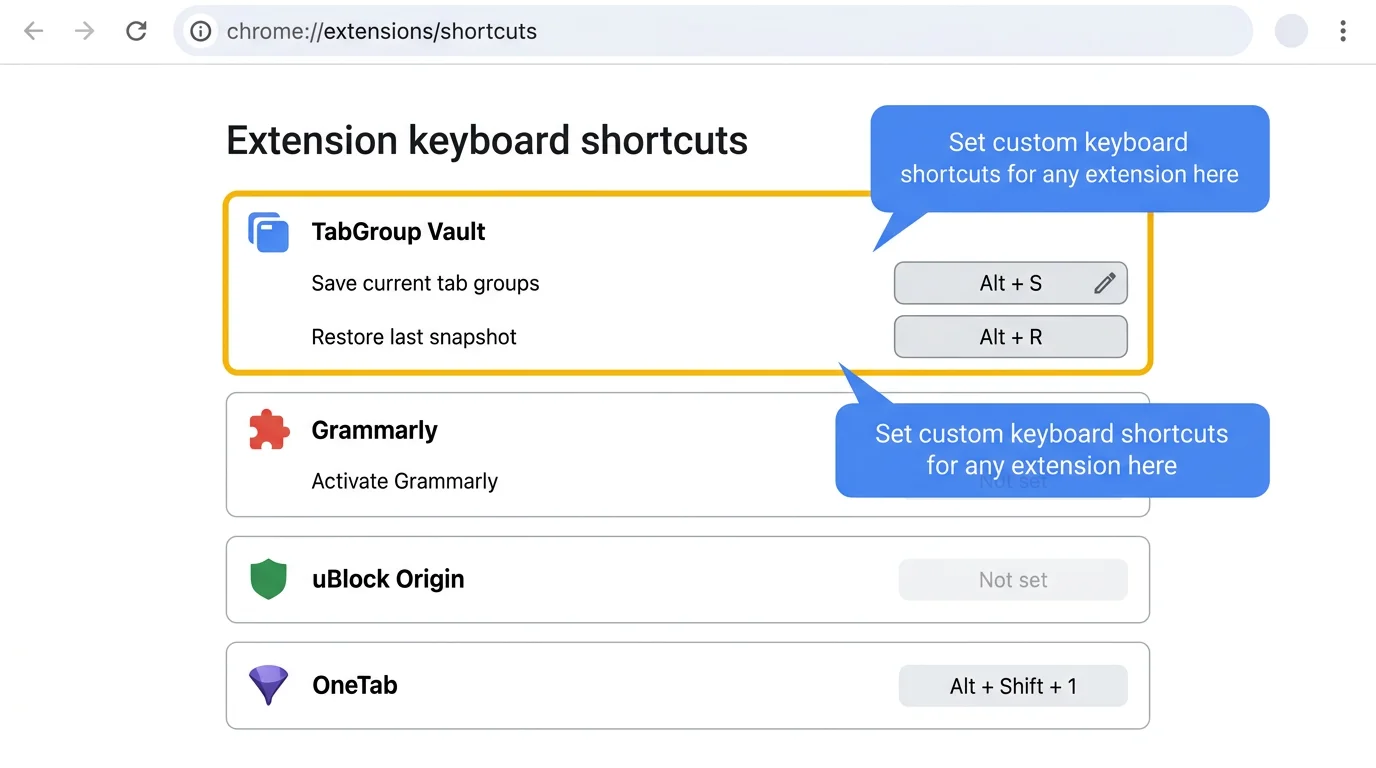Click the Extension keyboard shortcuts heading
Screen dimensions: 1376x768
487,140
